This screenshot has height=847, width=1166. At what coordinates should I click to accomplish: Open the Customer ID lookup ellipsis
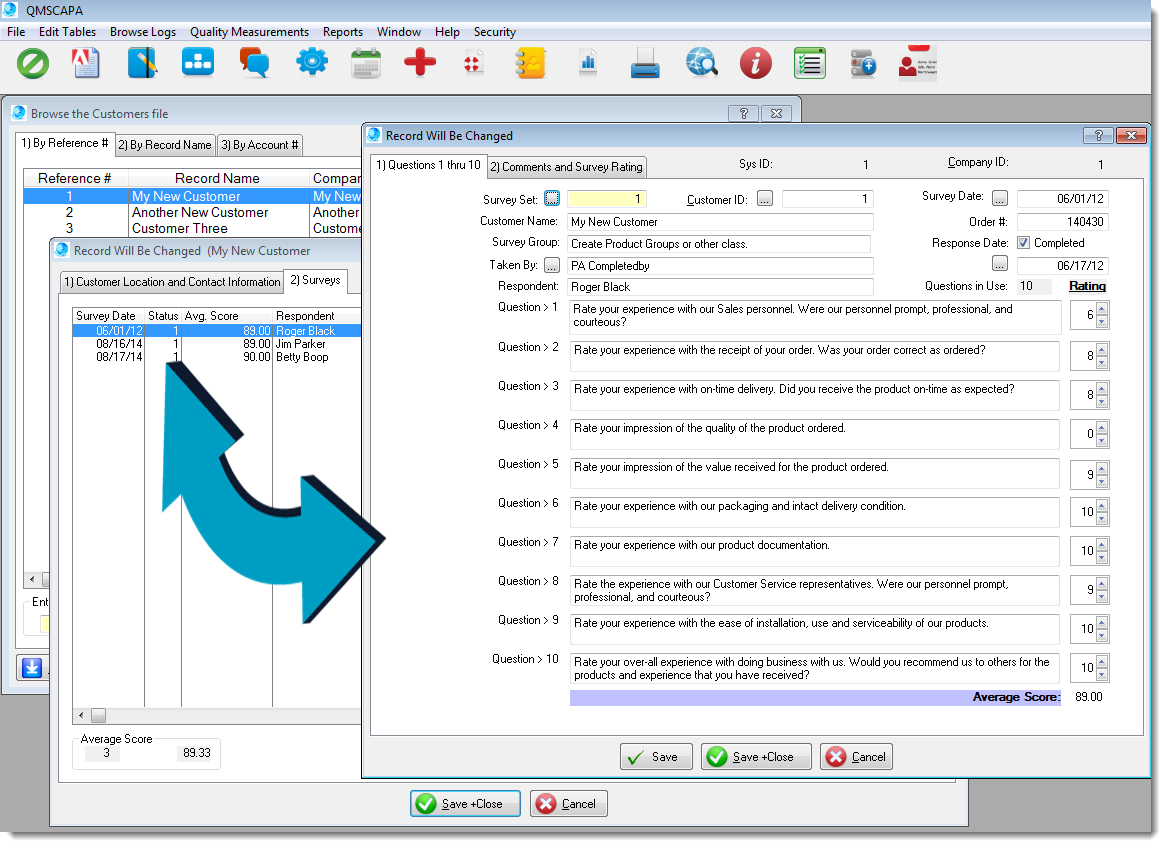click(764, 198)
